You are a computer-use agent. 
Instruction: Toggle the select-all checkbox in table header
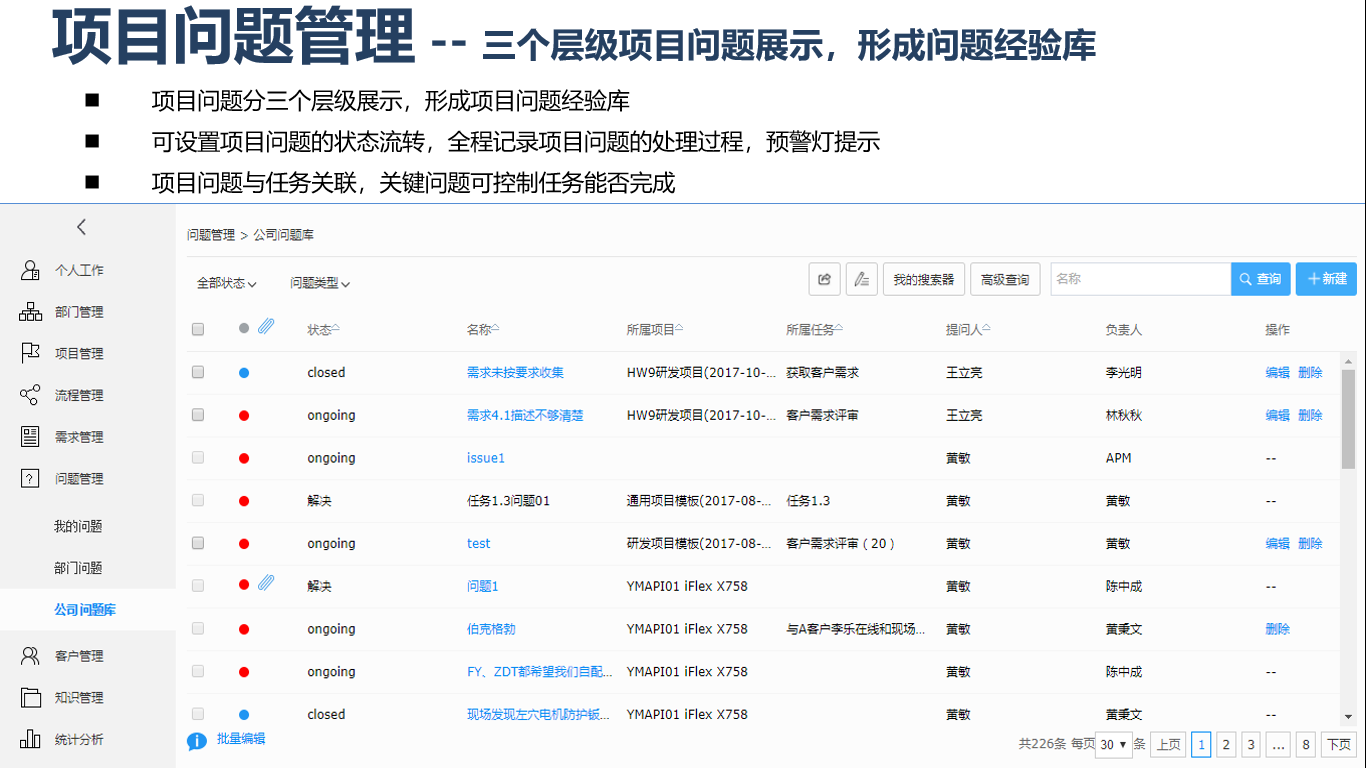pyautogui.click(x=198, y=329)
